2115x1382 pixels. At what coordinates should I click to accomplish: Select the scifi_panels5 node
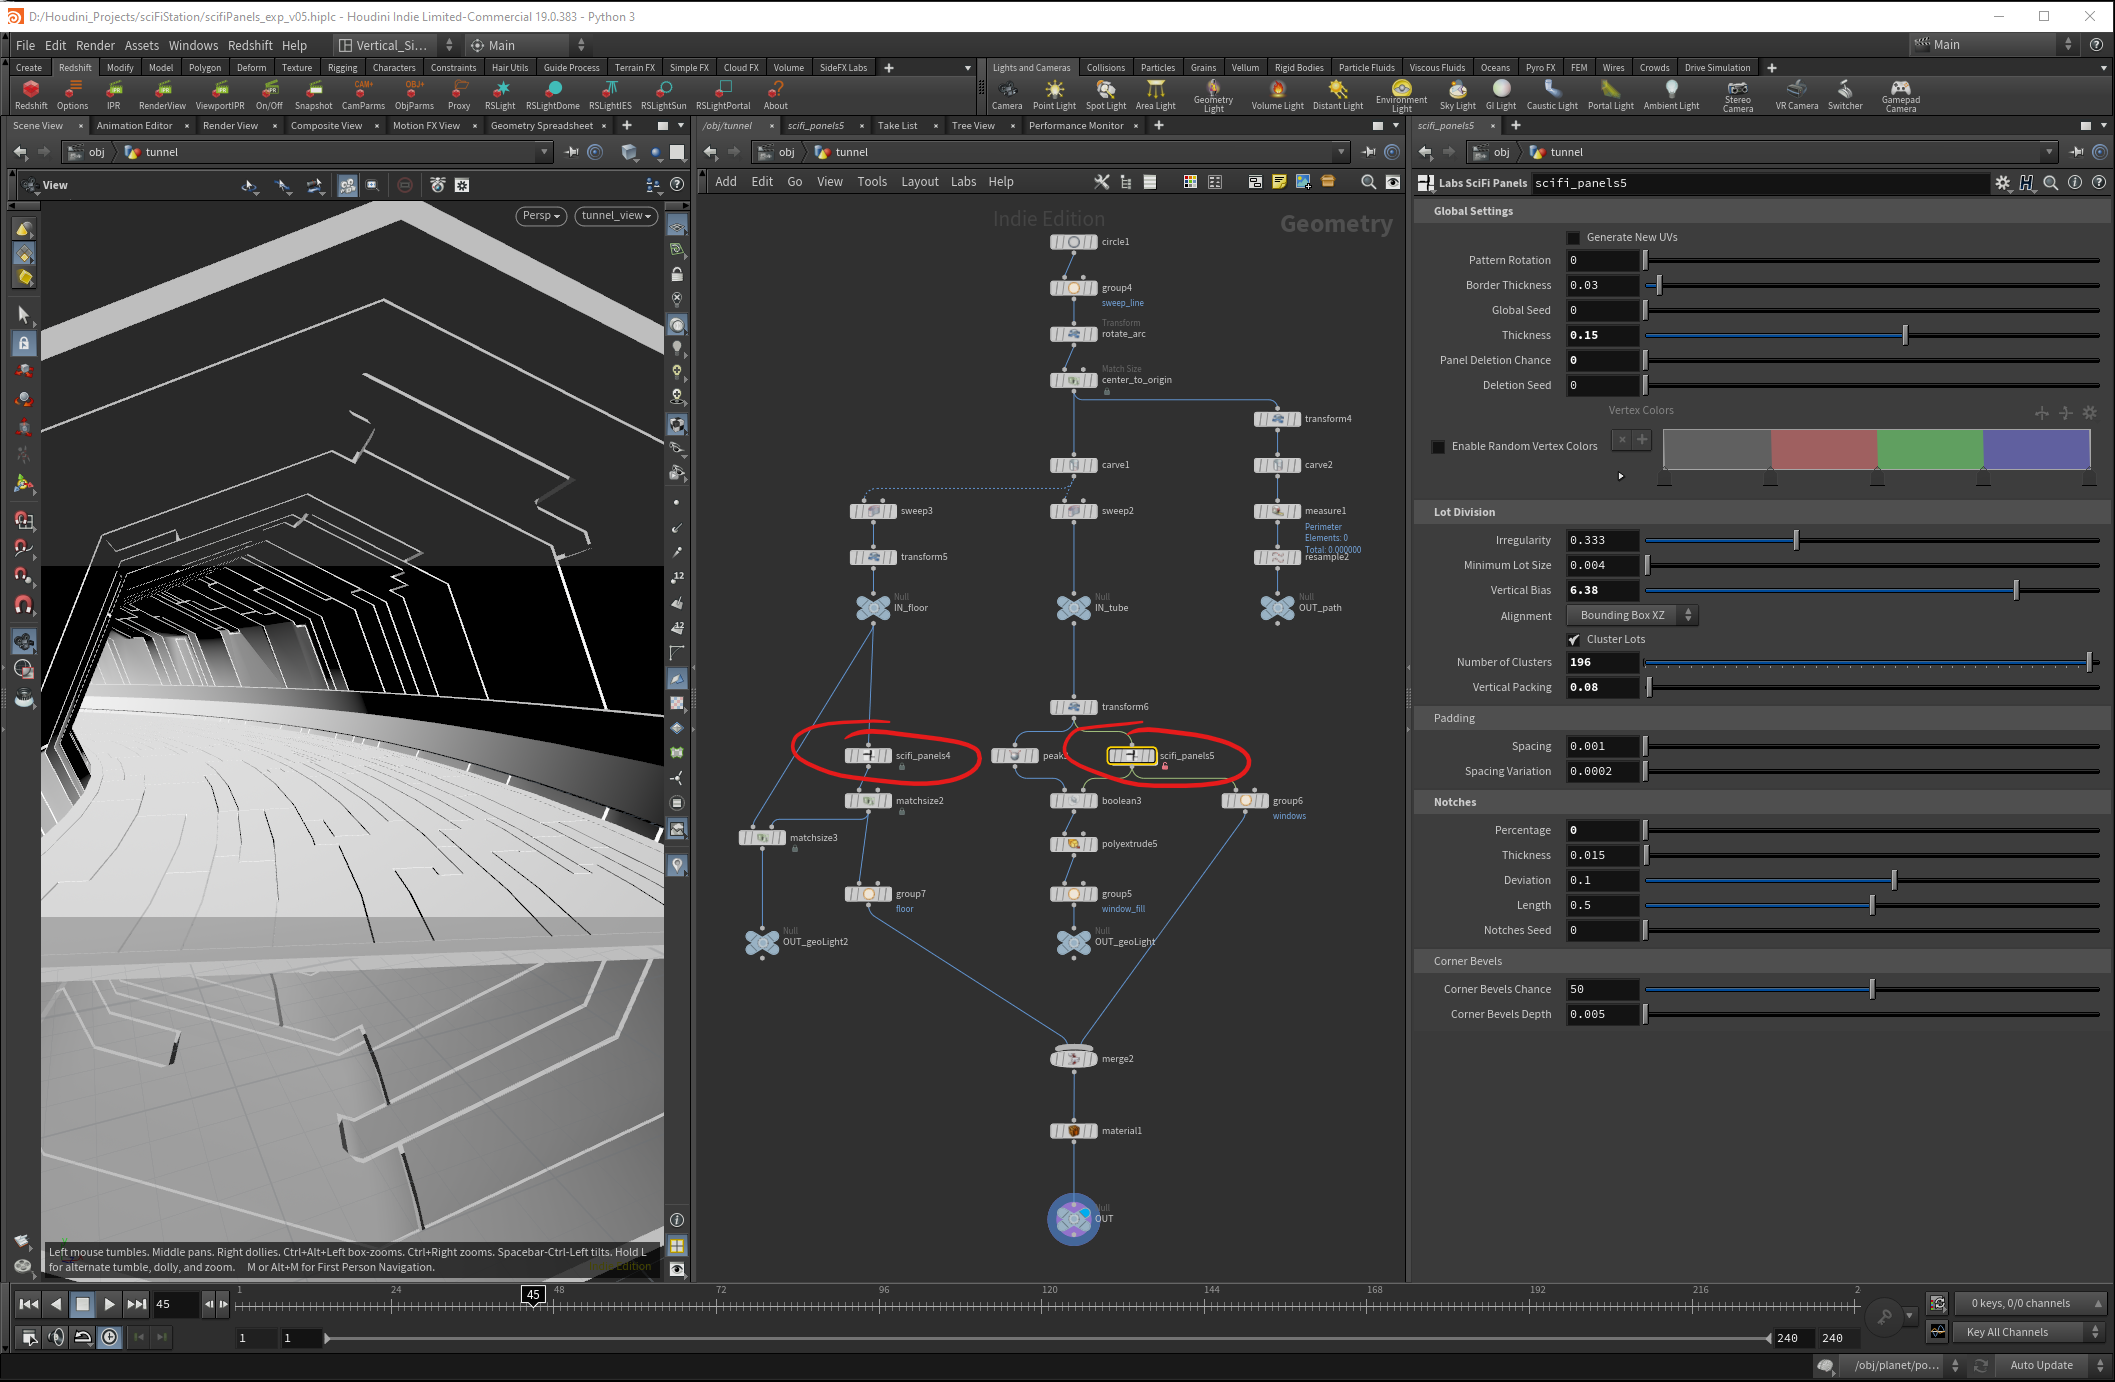tap(1131, 756)
